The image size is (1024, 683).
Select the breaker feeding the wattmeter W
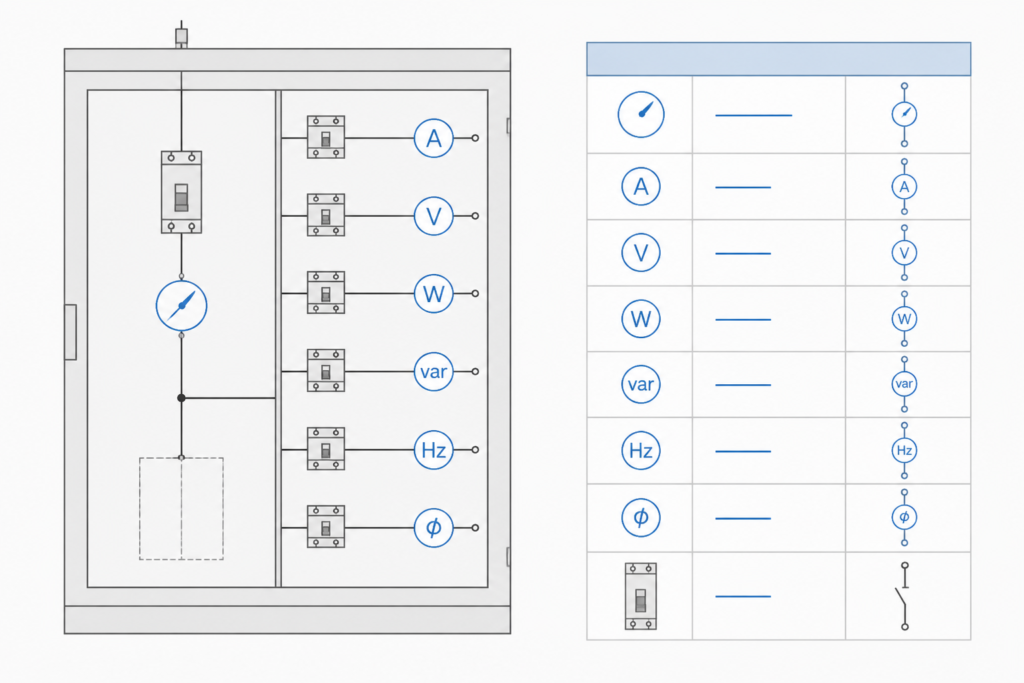coord(326,293)
